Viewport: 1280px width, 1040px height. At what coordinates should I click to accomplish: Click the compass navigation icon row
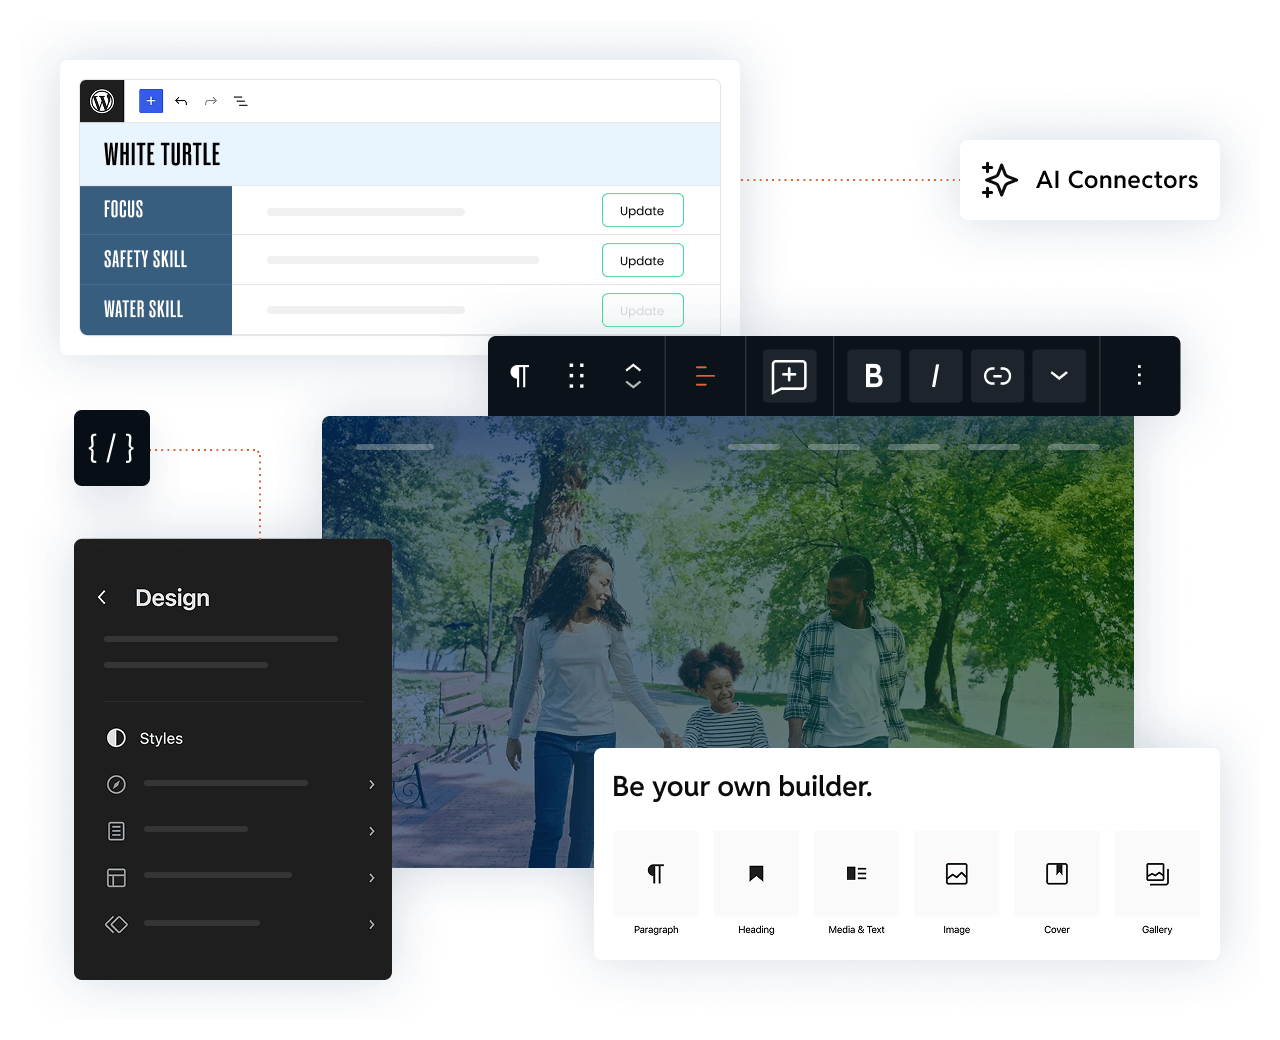pos(240,784)
